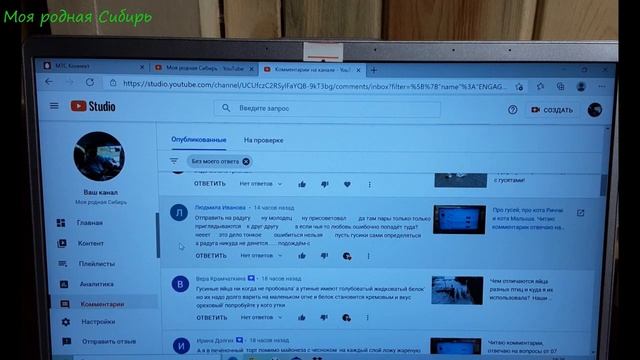Dislike the topmost partially visible comment
640x360 pixels.
[324, 184]
